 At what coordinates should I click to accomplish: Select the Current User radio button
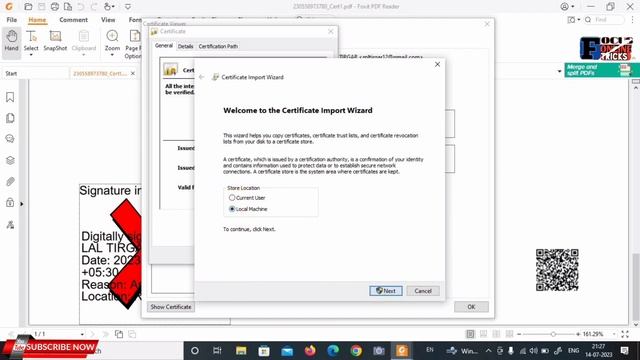pos(232,198)
